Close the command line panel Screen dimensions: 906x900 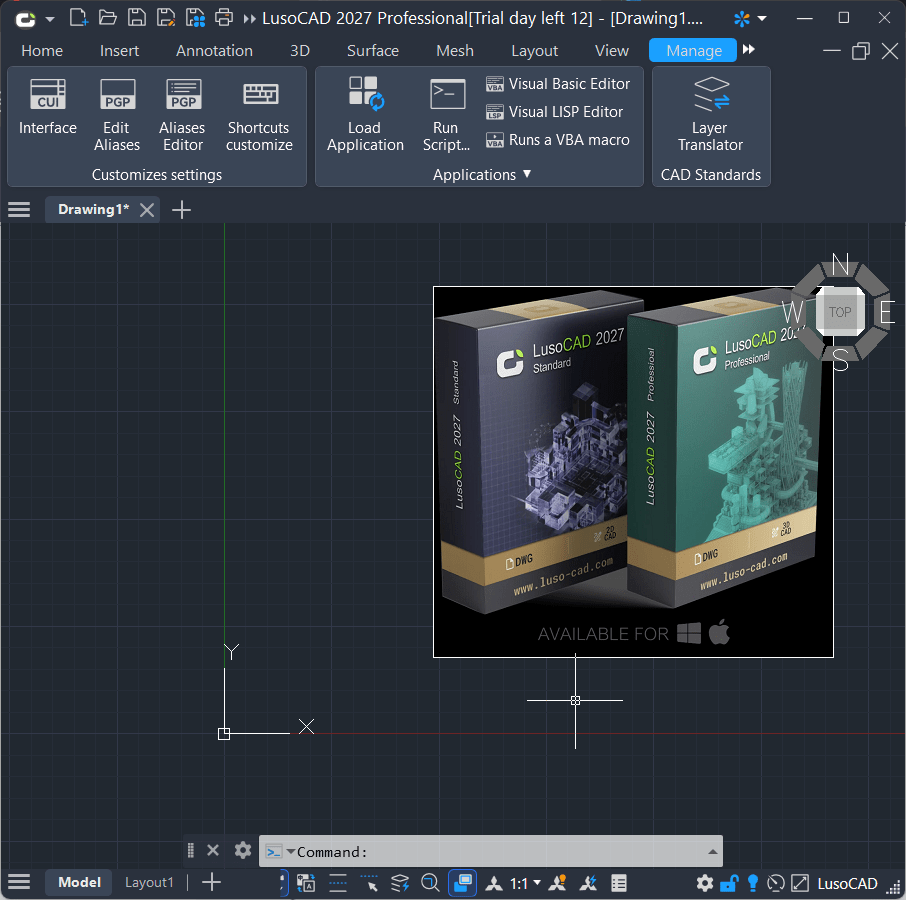tap(213, 850)
